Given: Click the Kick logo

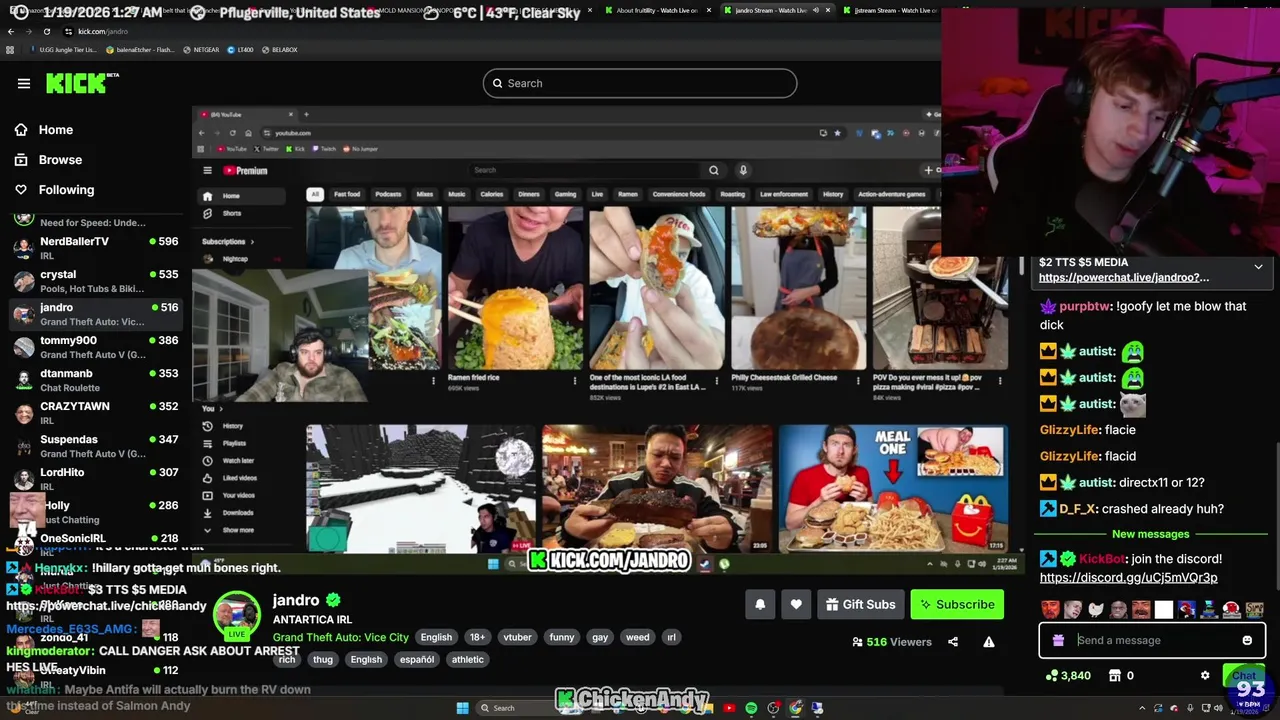Looking at the screenshot, I should [82, 83].
